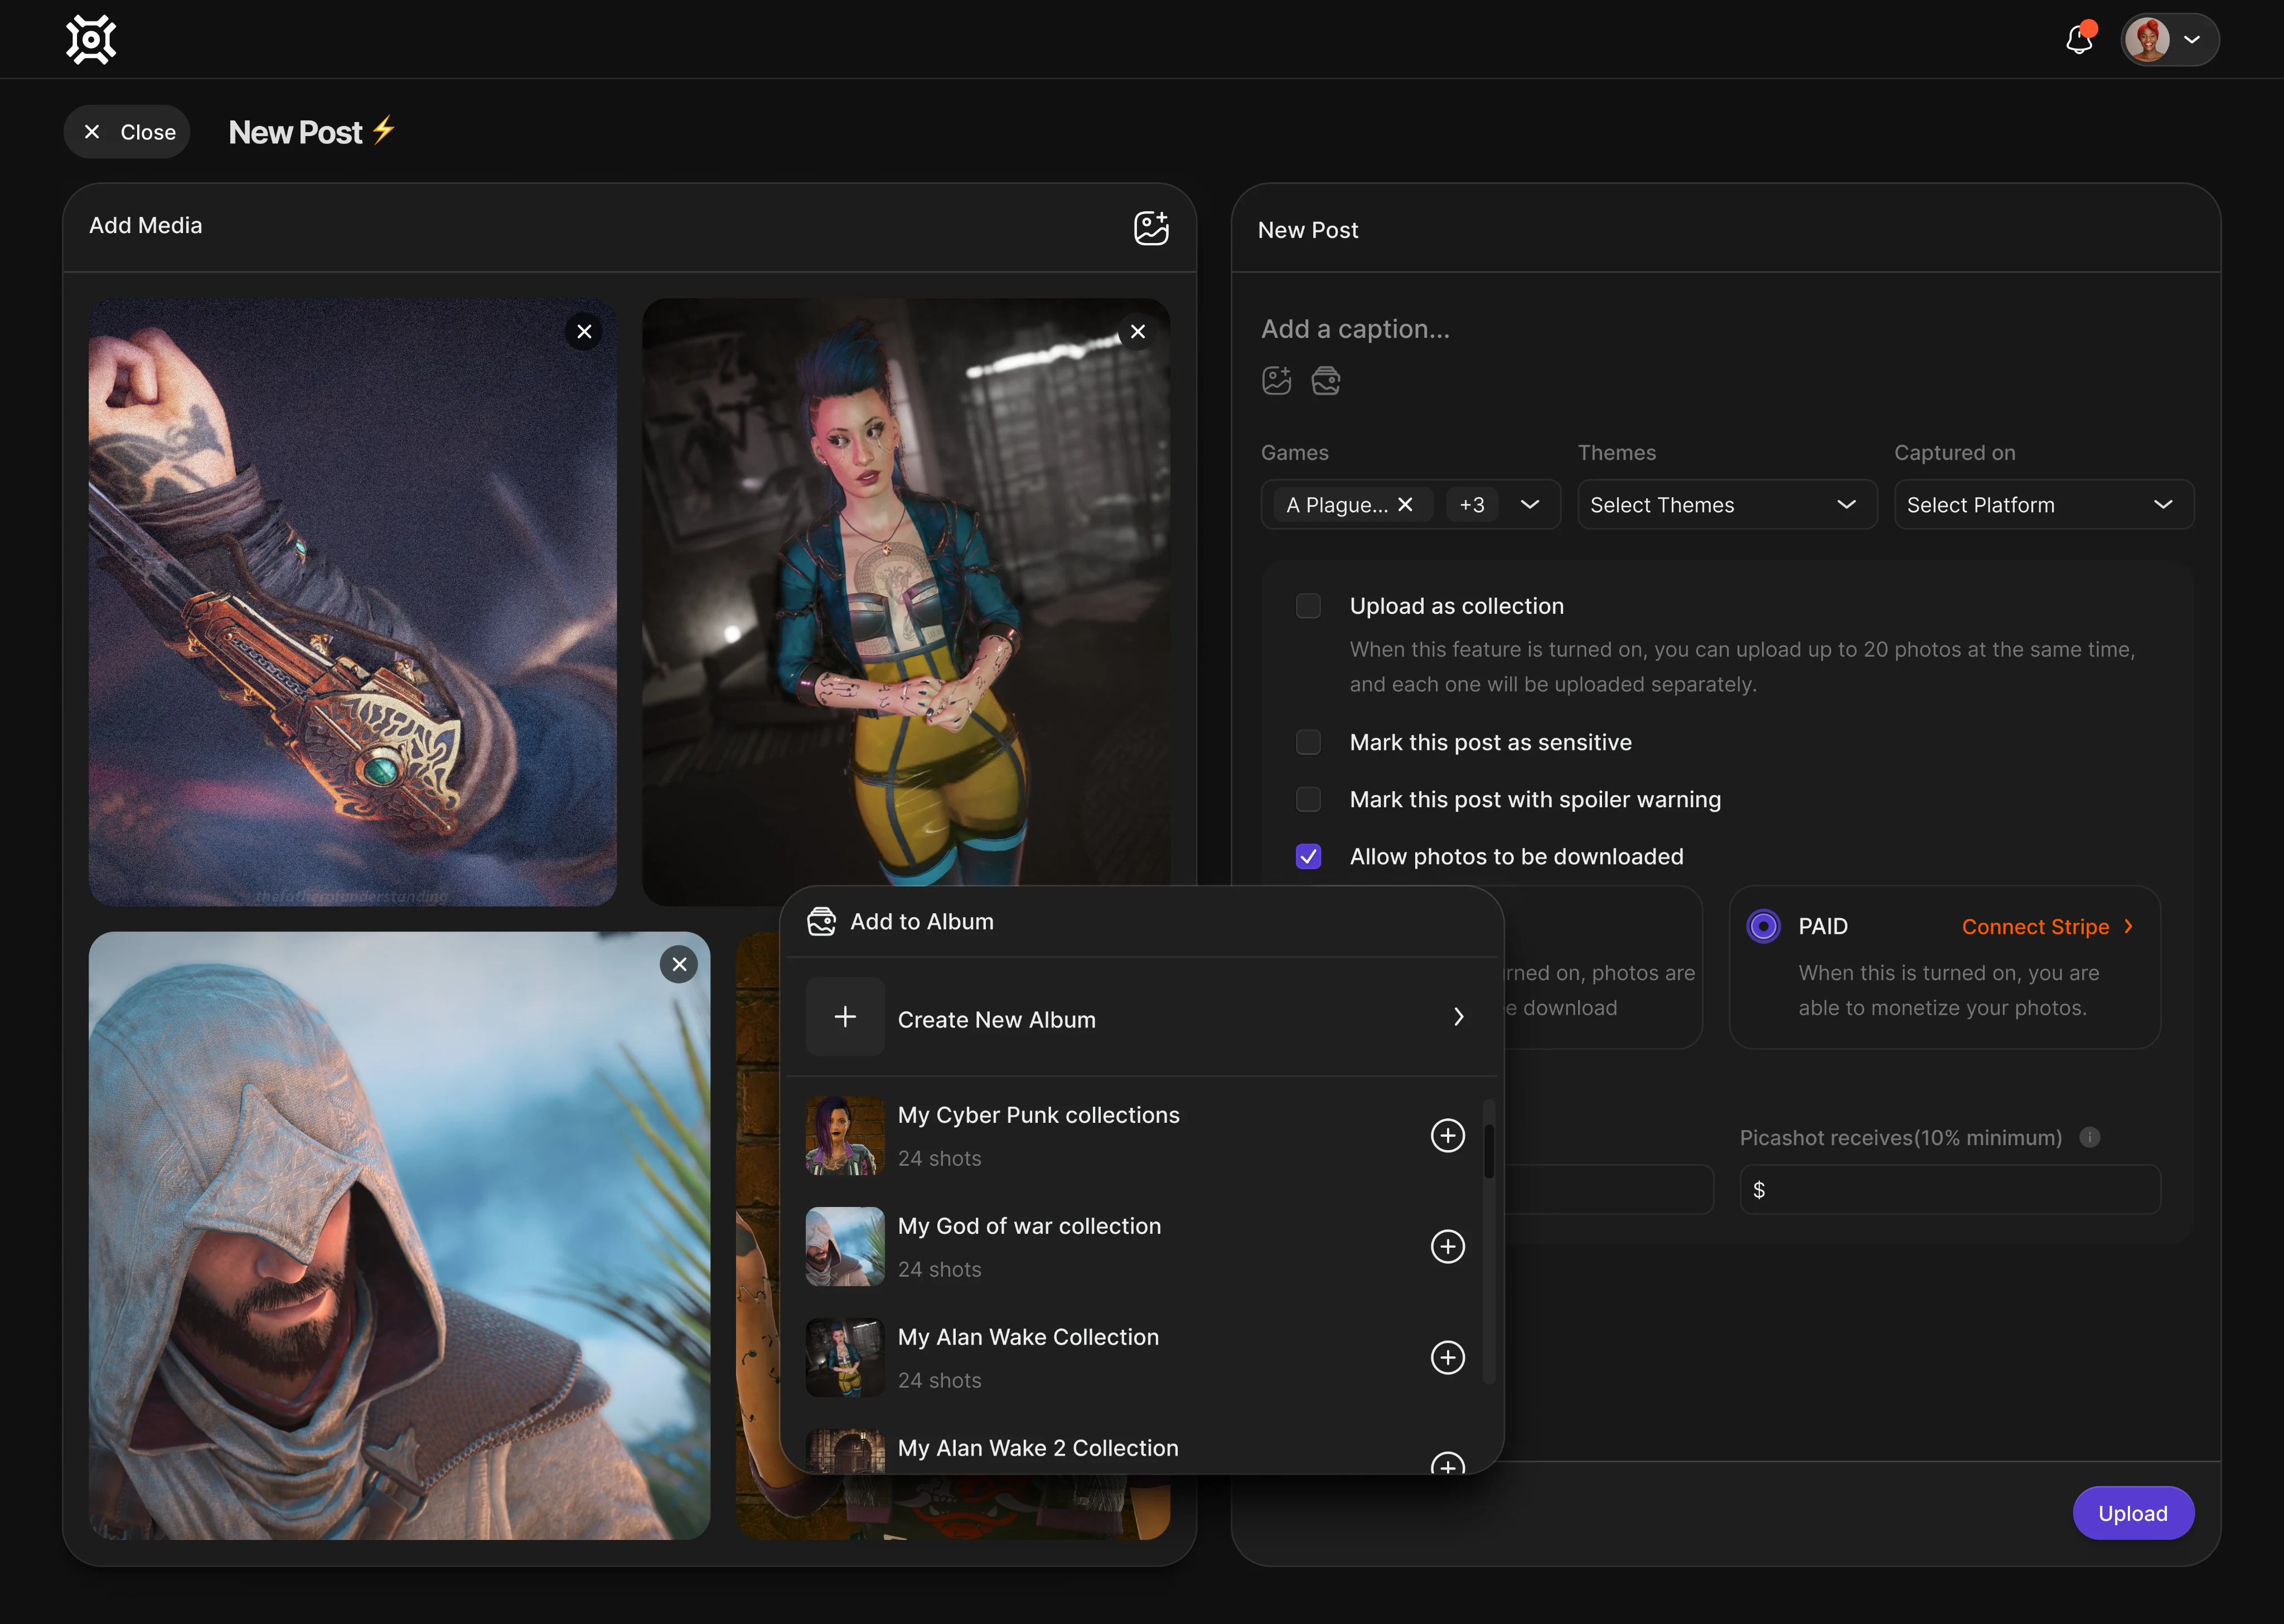
Task: Click the lightning bolt beside New Post
Action: pos(384,130)
